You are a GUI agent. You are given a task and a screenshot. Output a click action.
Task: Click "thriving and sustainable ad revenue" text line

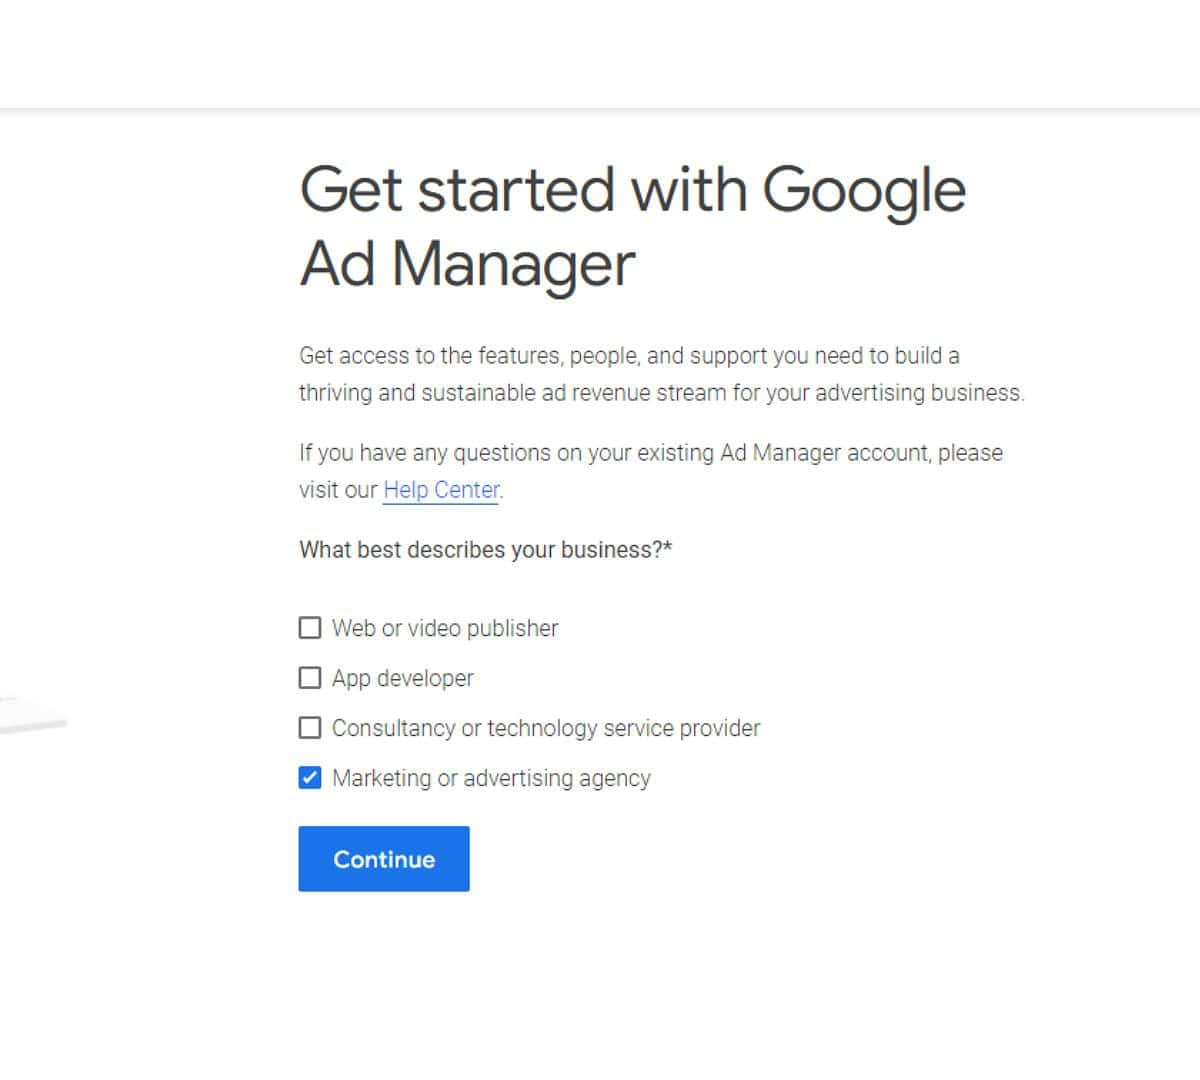click(x=661, y=393)
